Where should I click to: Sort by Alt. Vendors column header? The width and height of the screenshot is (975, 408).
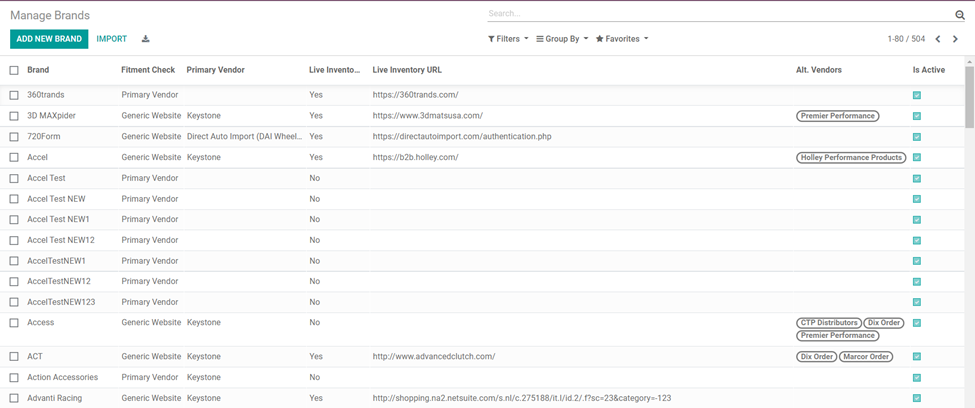click(x=818, y=70)
